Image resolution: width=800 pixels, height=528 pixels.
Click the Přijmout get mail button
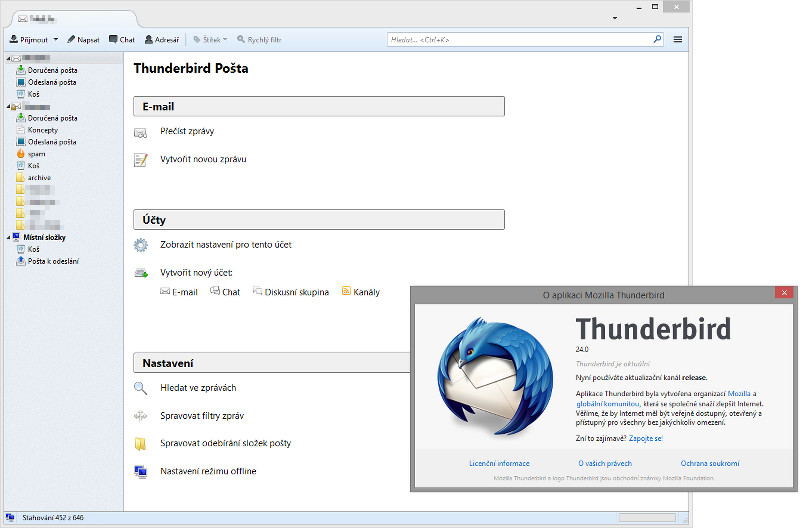click(x=29, y=39)
